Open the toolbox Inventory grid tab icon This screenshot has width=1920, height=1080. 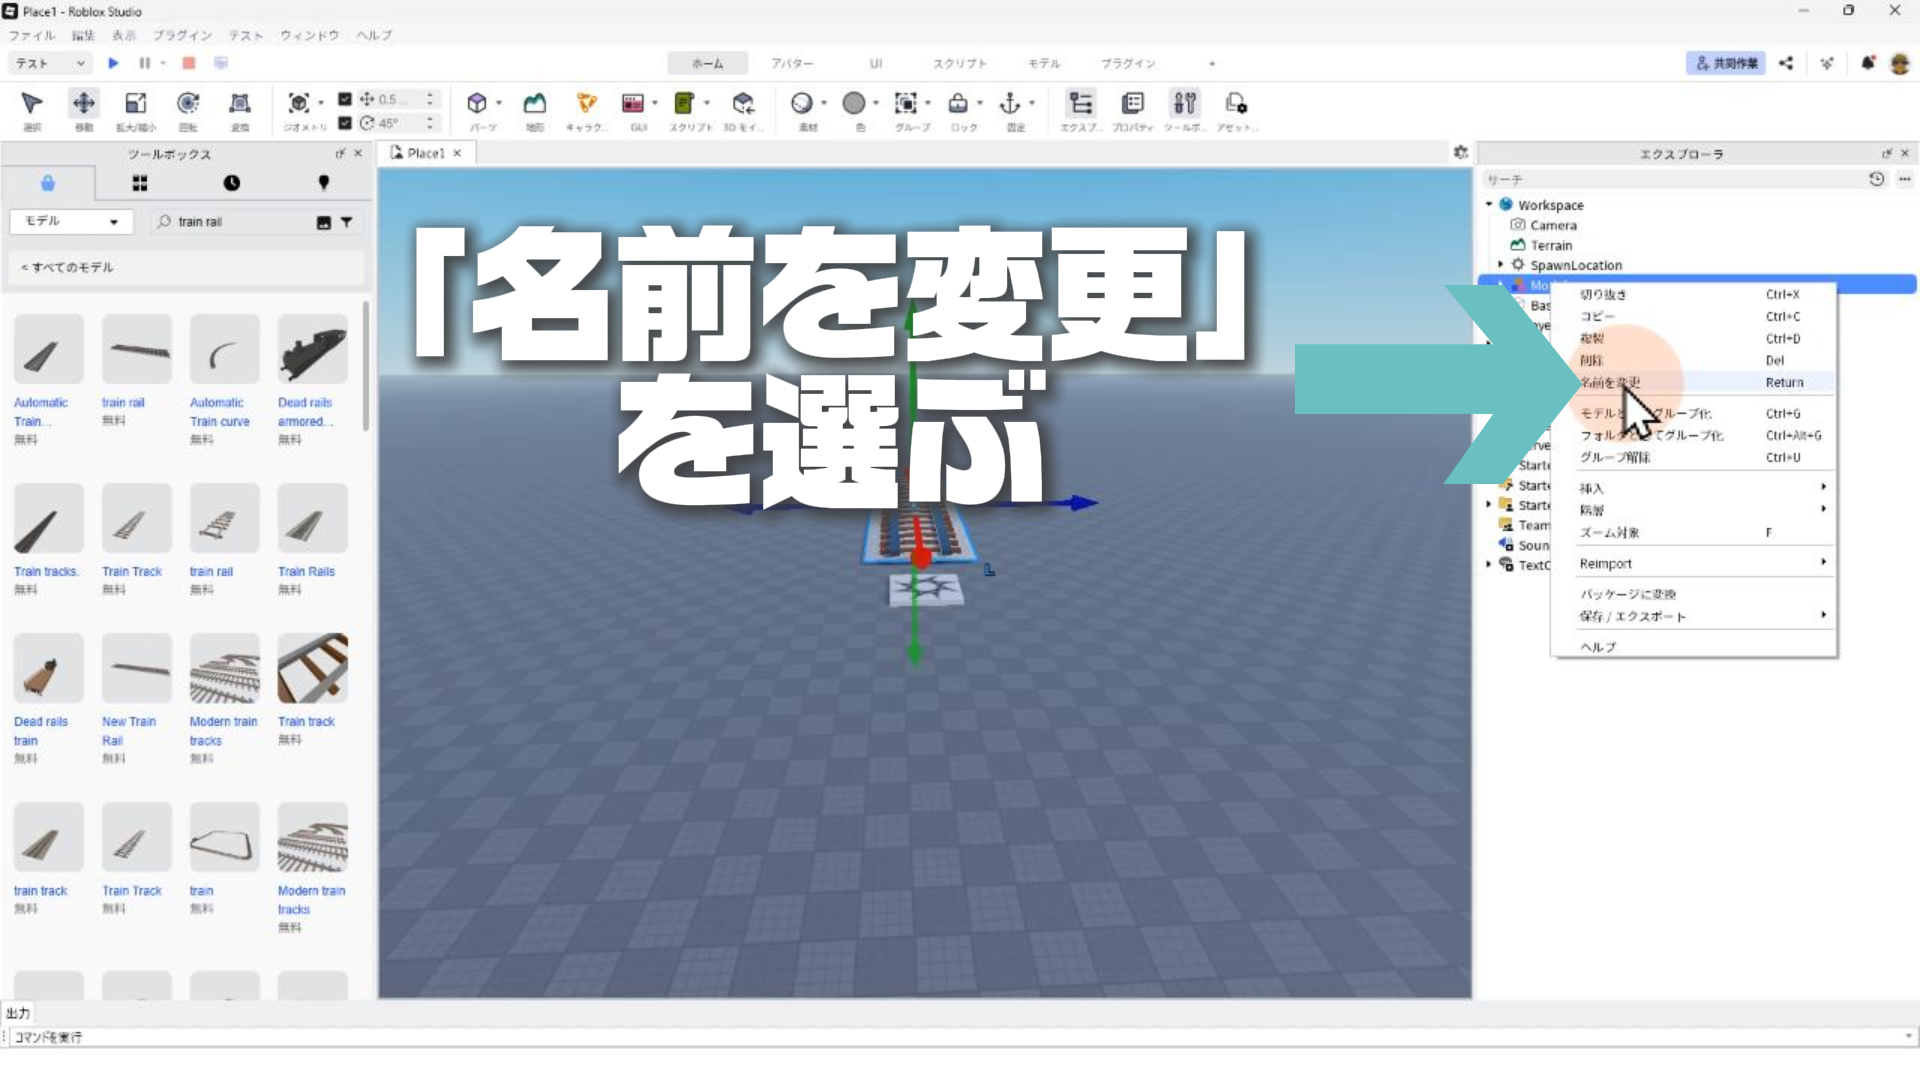coord(140,183)
